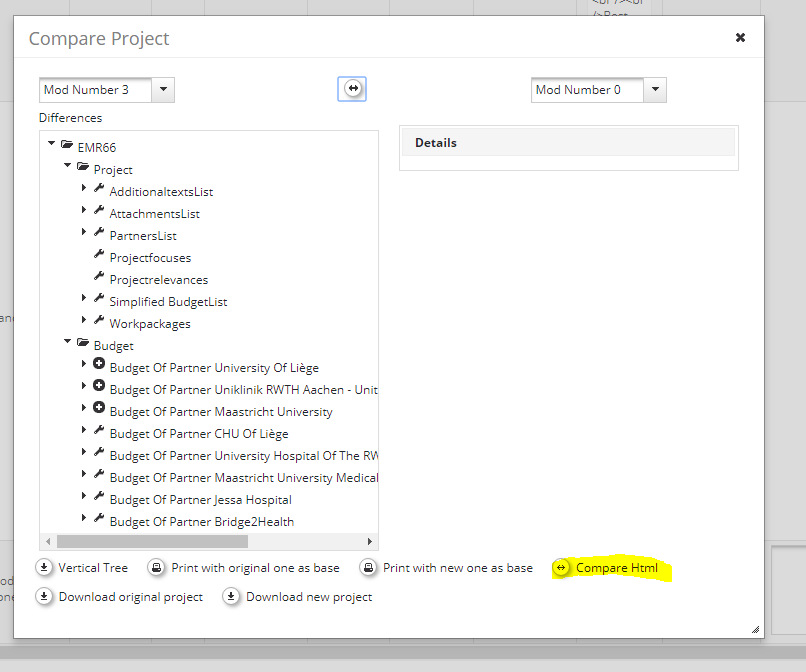Click the Download new project icon

click(232, 597)
